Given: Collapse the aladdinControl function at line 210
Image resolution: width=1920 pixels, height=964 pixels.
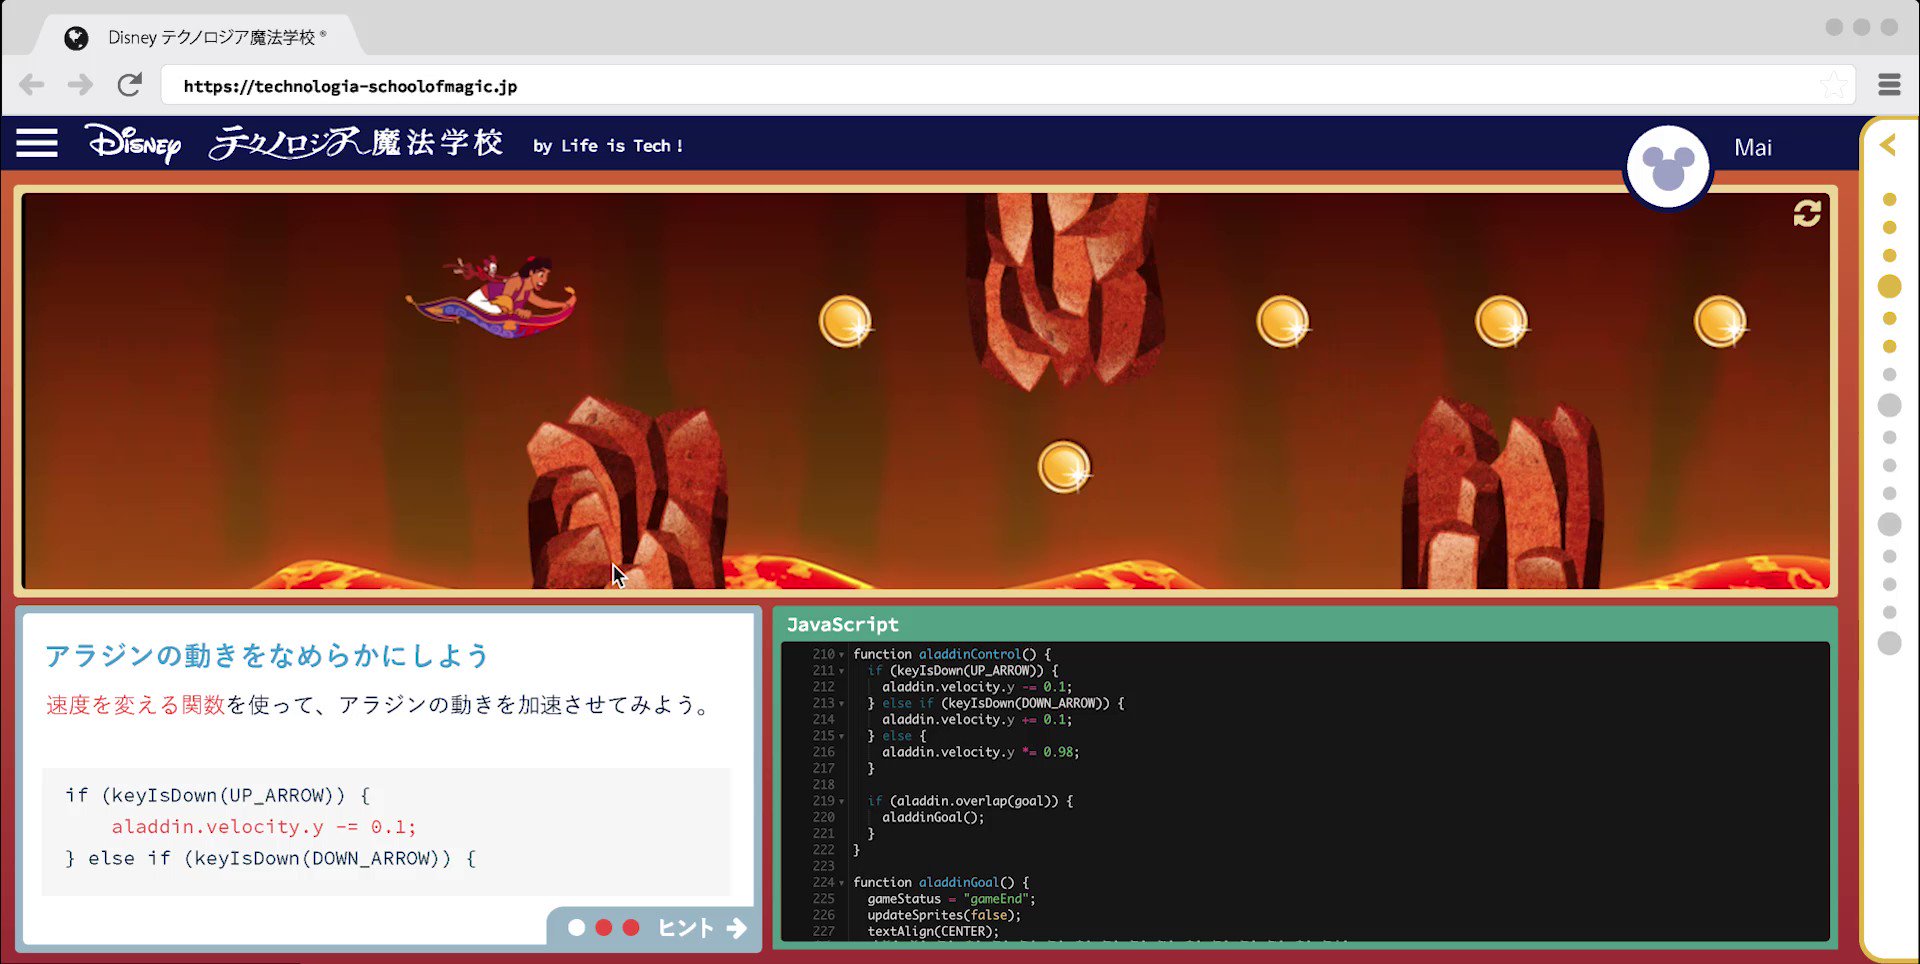Looking at the screenshot, I should tap(842, 655).
